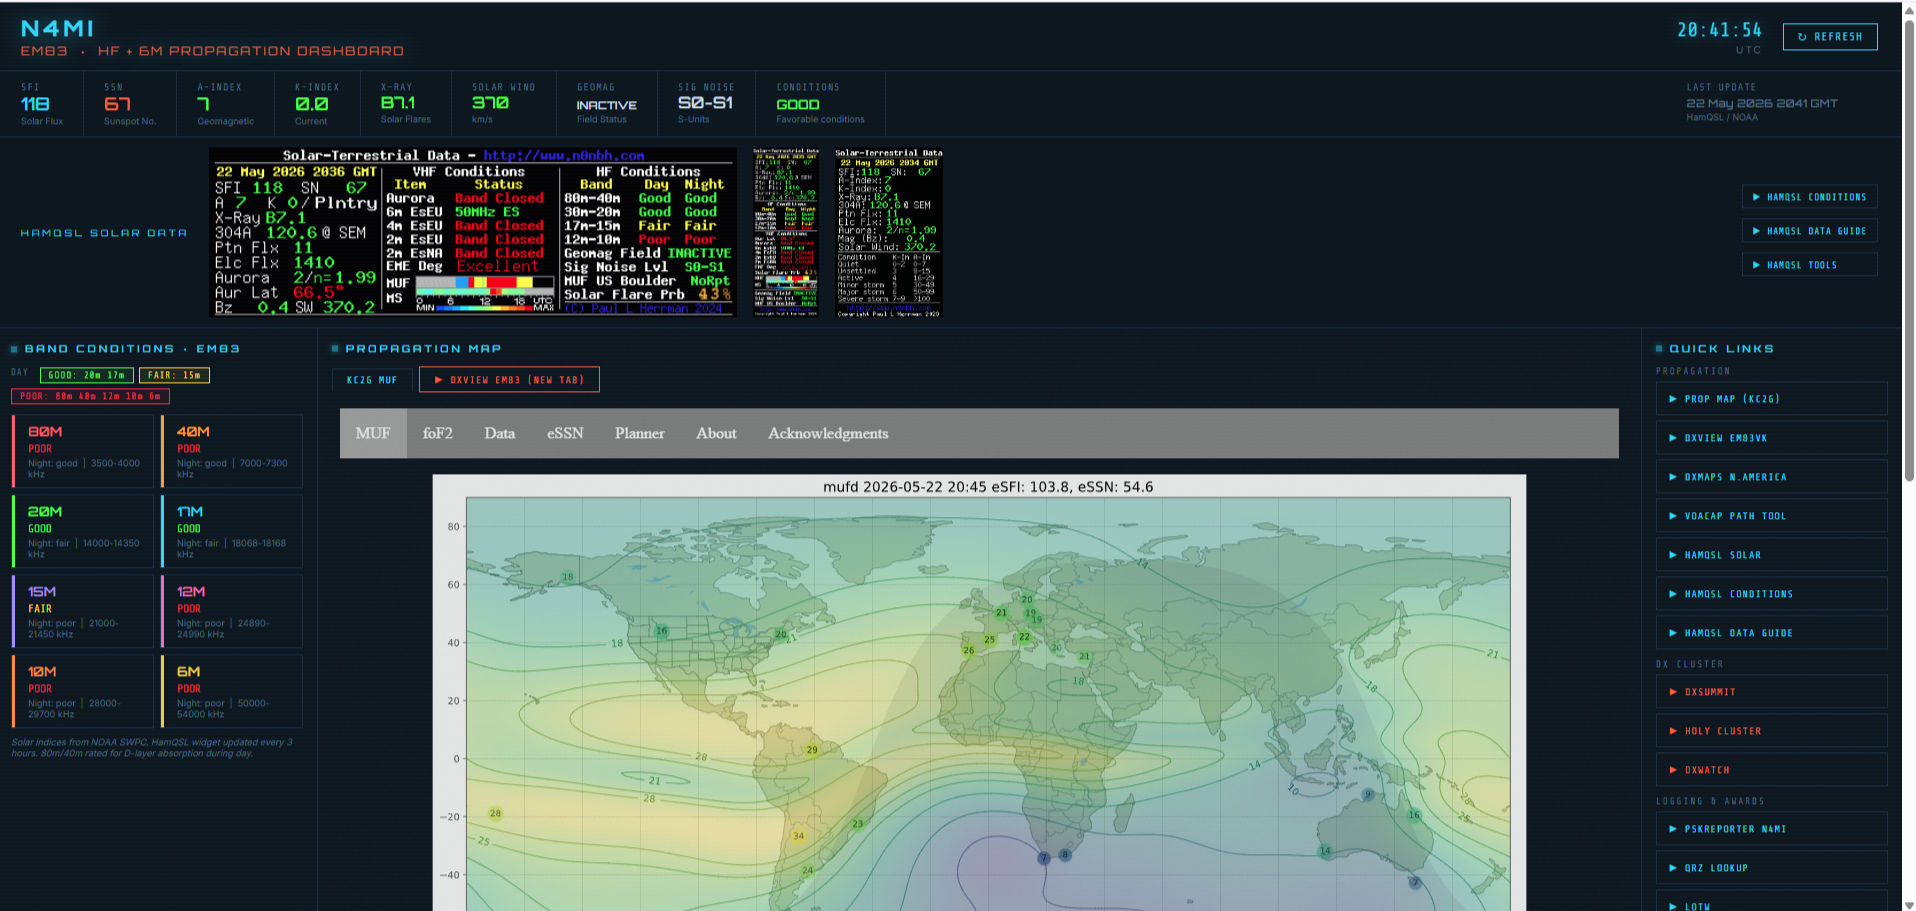The image size is (1916, 911).
Task: Click the Solar Wind 370 value
Action: coord(490,103)
